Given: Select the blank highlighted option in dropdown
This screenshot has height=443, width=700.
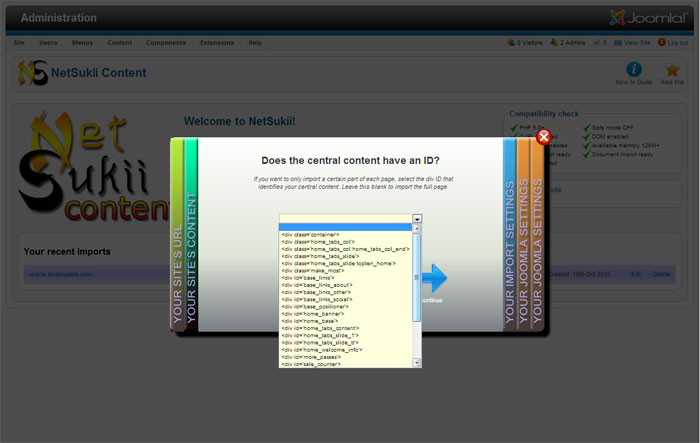Looking at the screenshot, I should [345, 227].
